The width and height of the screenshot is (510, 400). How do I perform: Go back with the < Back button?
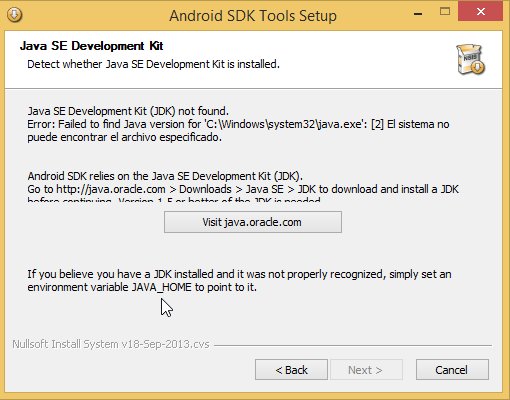tap(291, 369)
